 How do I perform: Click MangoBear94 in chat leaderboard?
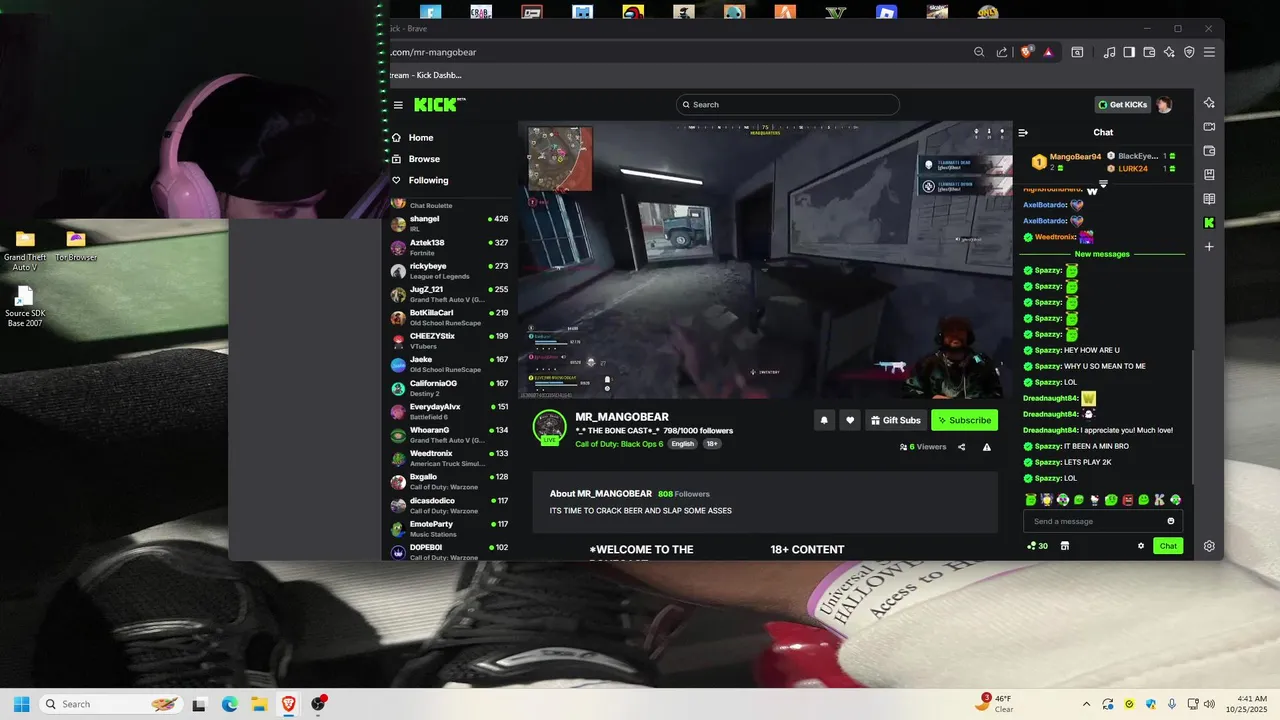(x=1075, y=157)
